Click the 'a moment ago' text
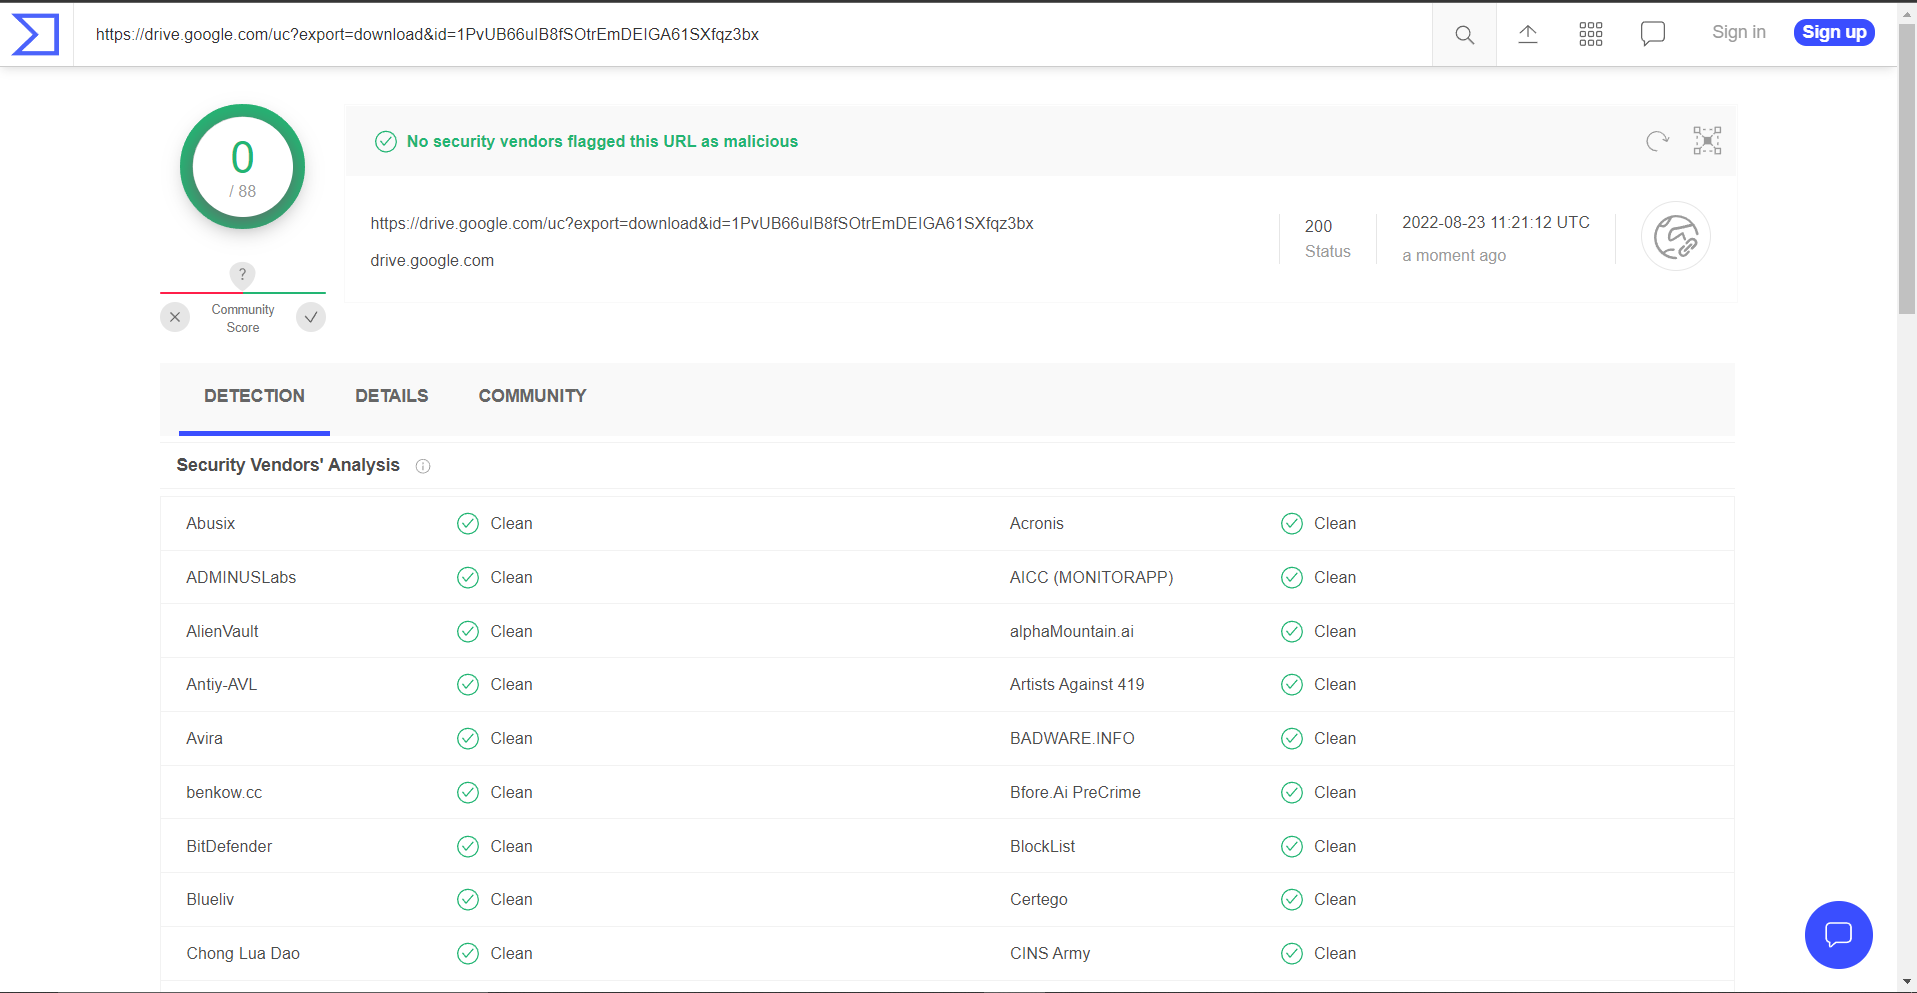This screenshot has width=1917, height=993. [1454, 256]
